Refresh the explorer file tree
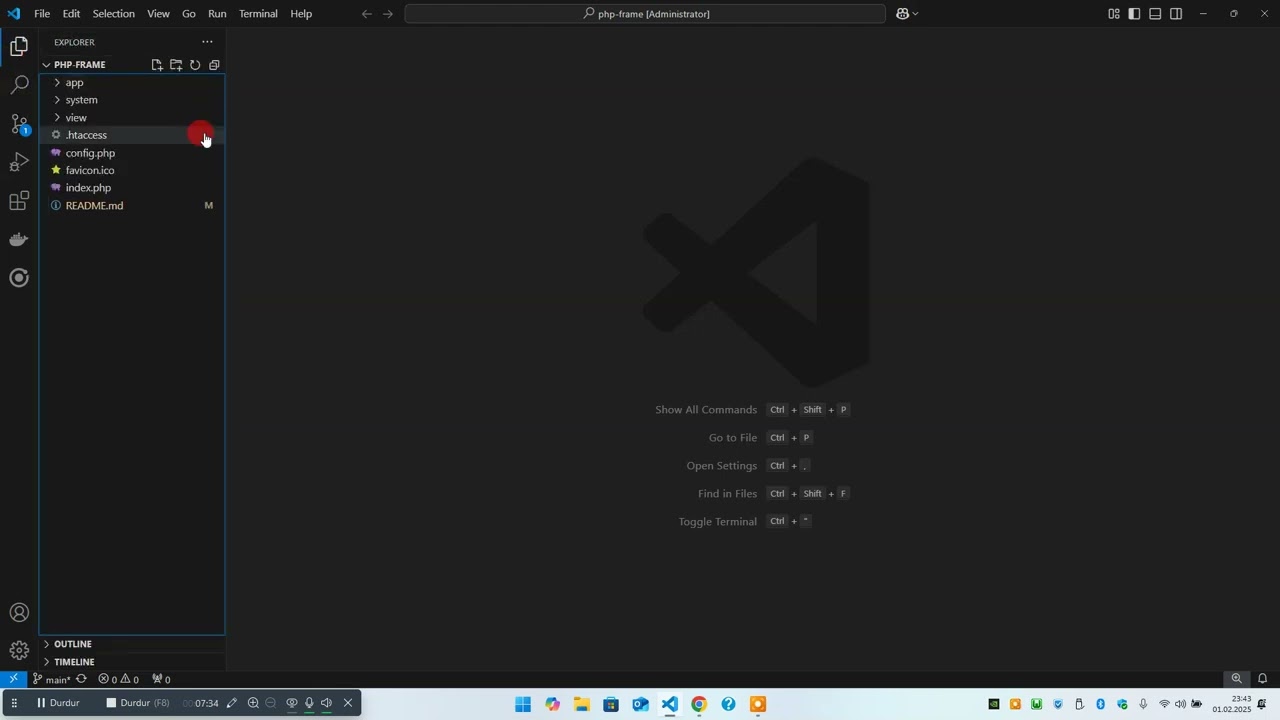Viewport: 1280px width, 720px height. (x=195, y=65)
